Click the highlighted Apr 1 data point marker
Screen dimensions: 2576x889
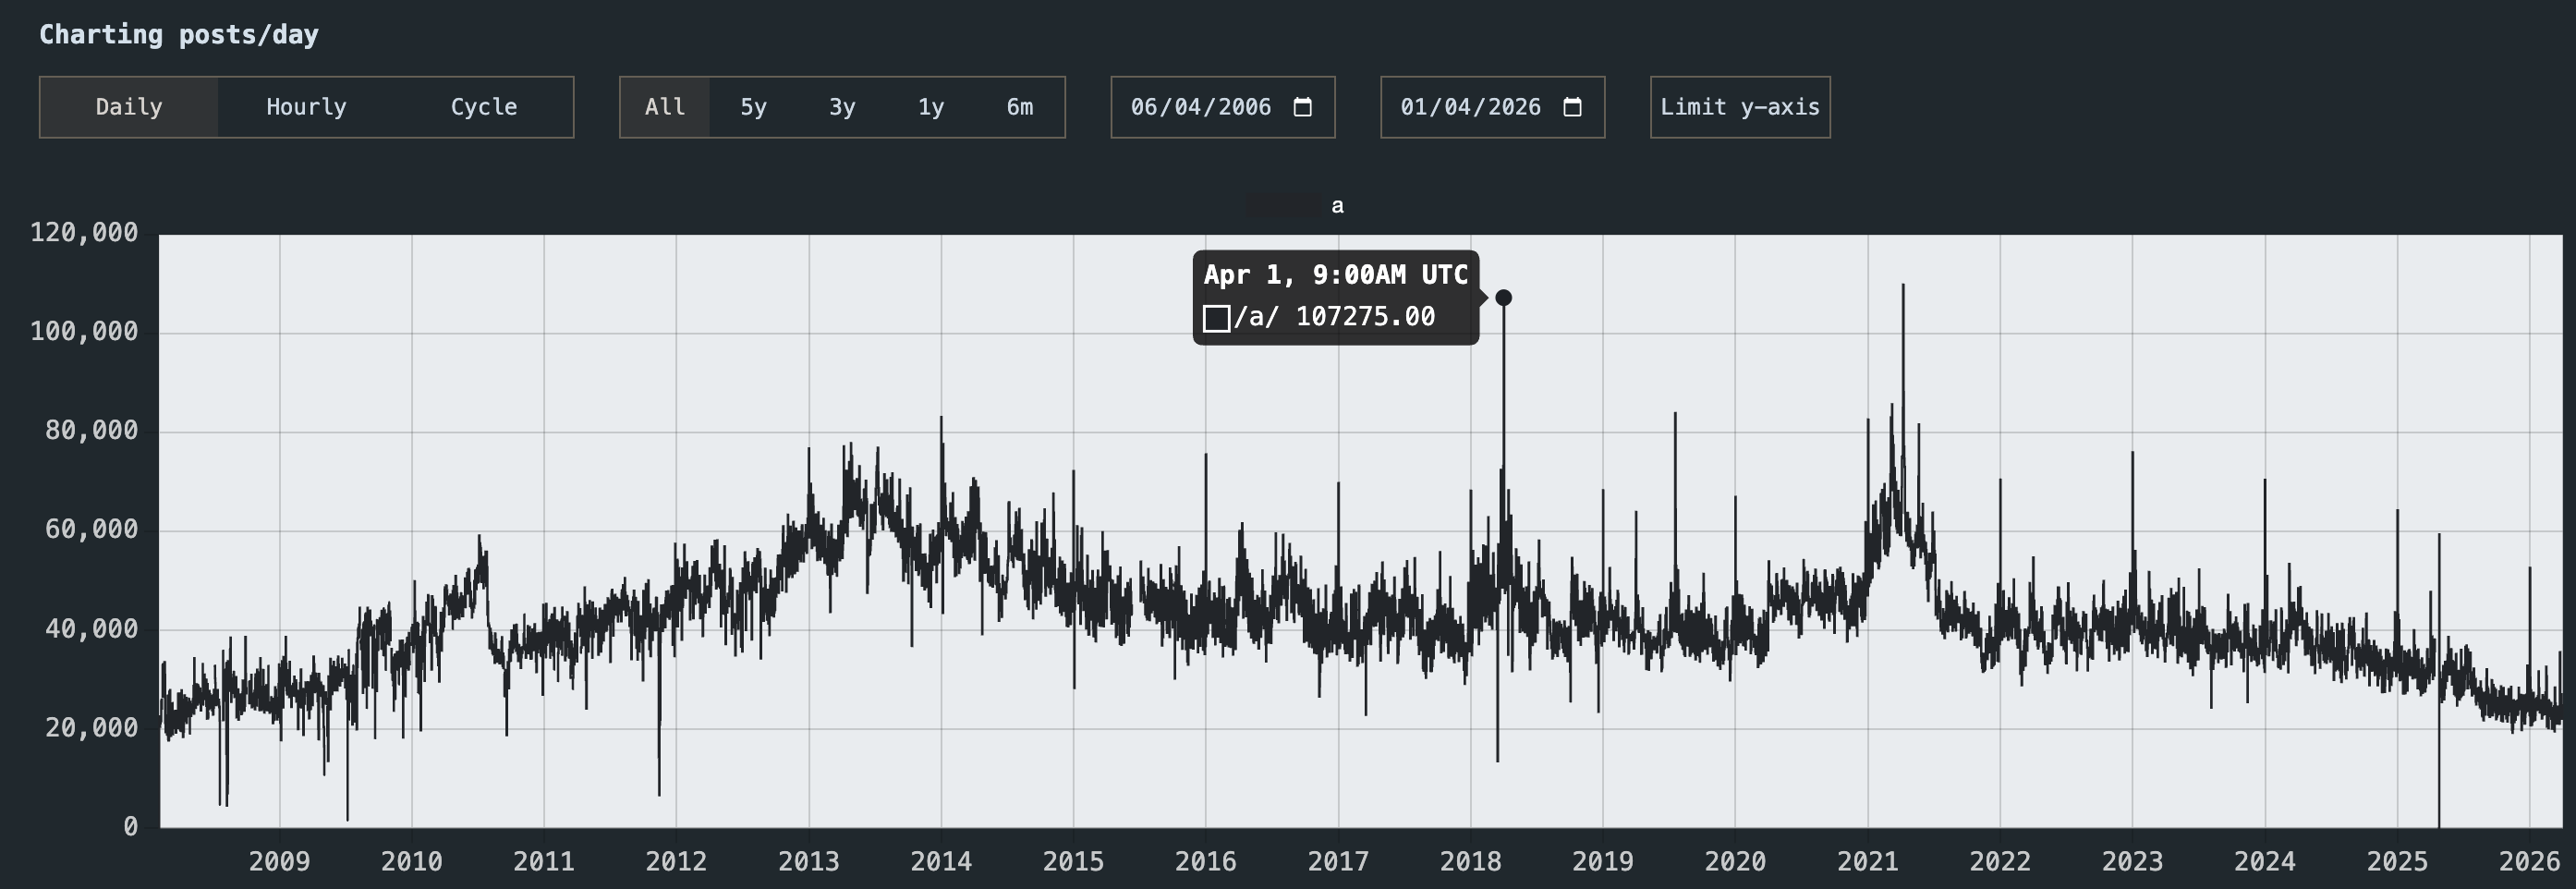point(1503,298)
